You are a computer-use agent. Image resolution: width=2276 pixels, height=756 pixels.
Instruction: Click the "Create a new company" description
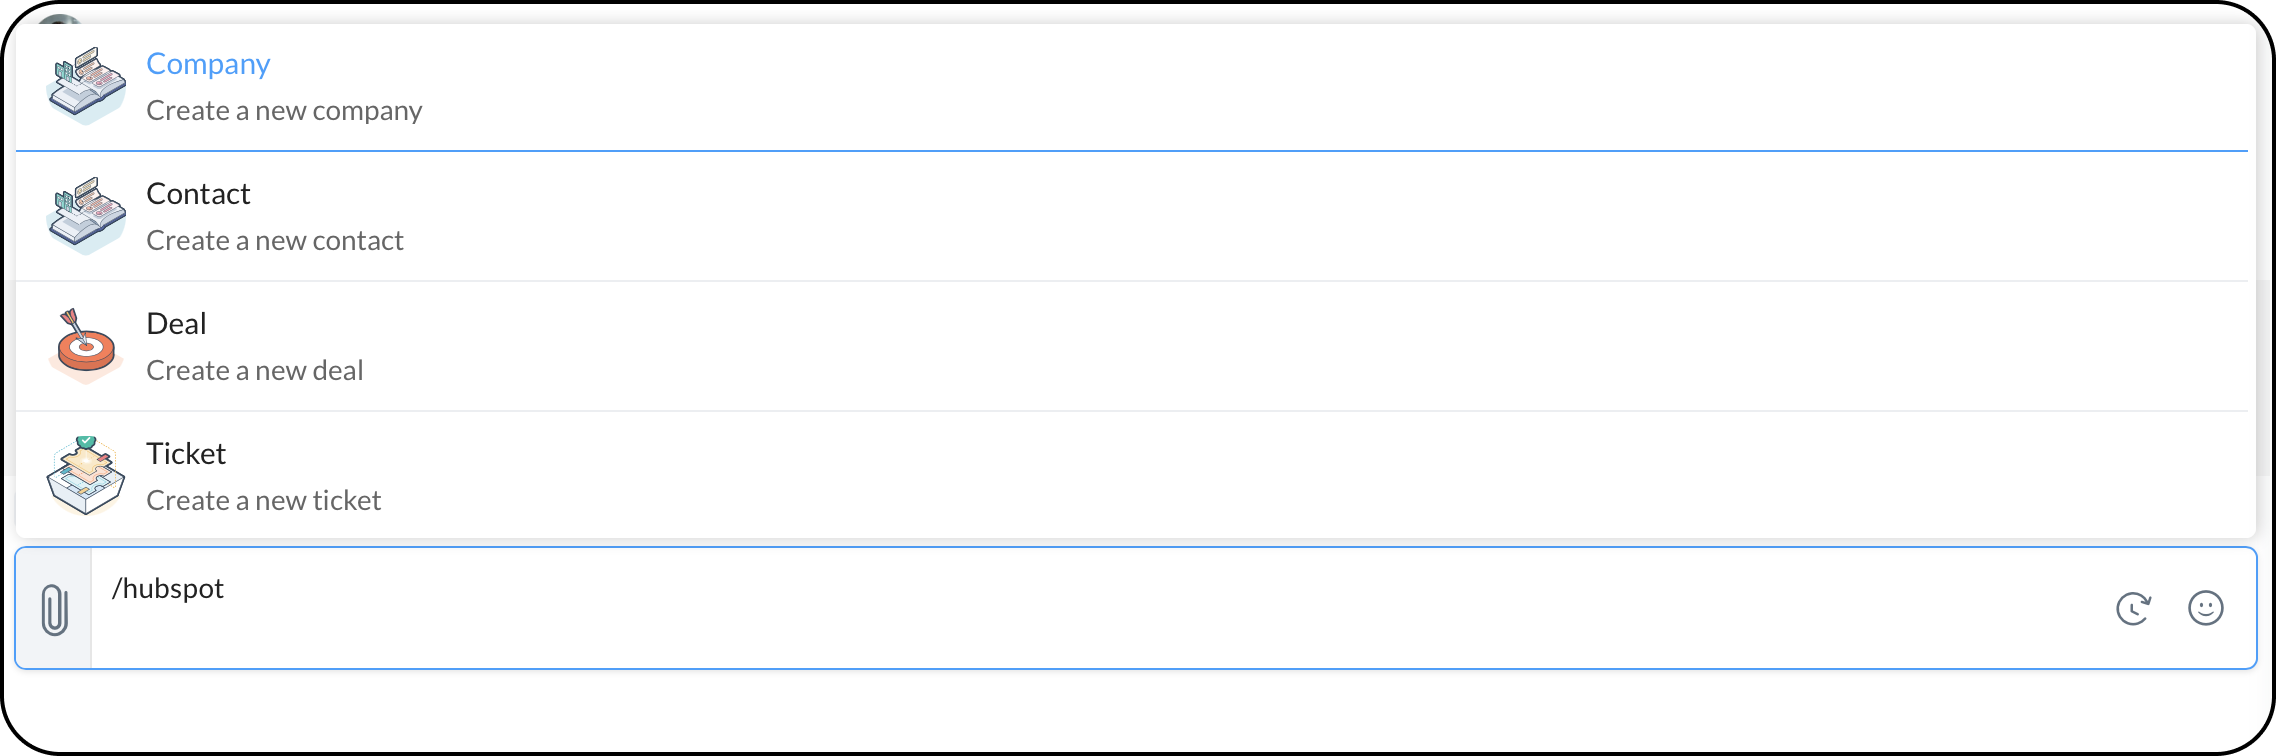284,111
